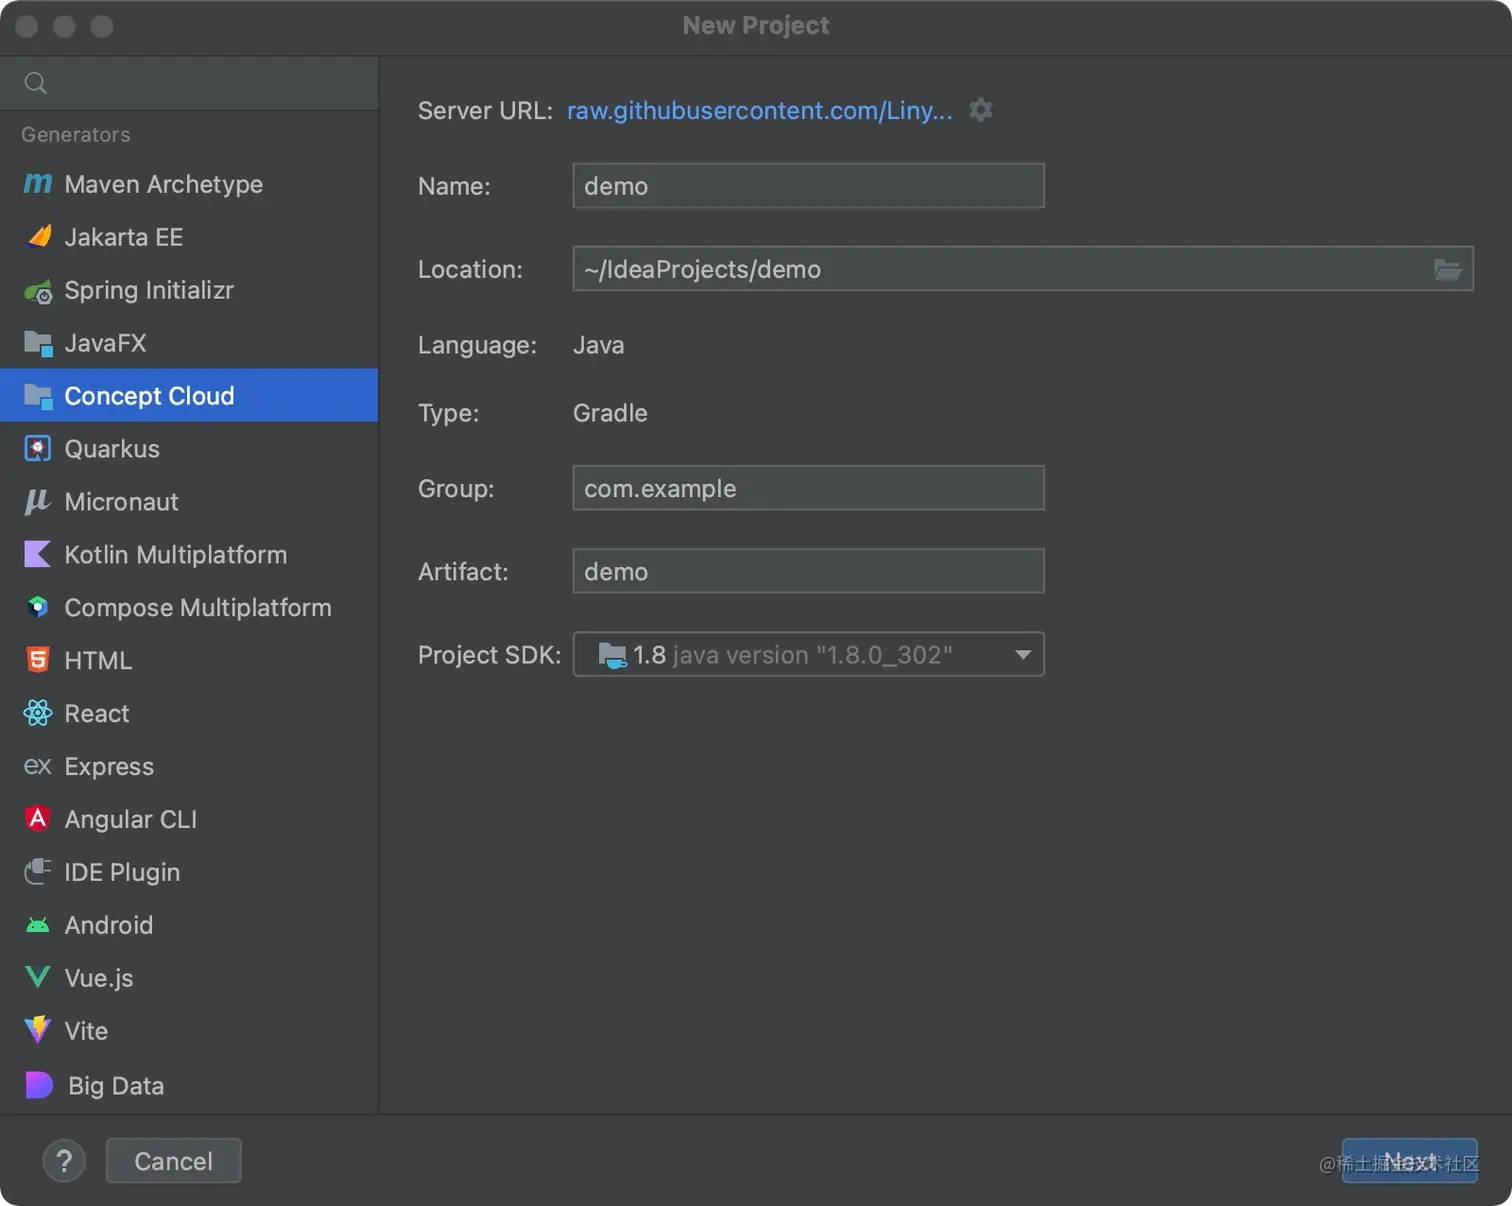The width and height of the screenshot is (1512, 1206).
Task: Select the HTML generator label
Action: [98, 661]
